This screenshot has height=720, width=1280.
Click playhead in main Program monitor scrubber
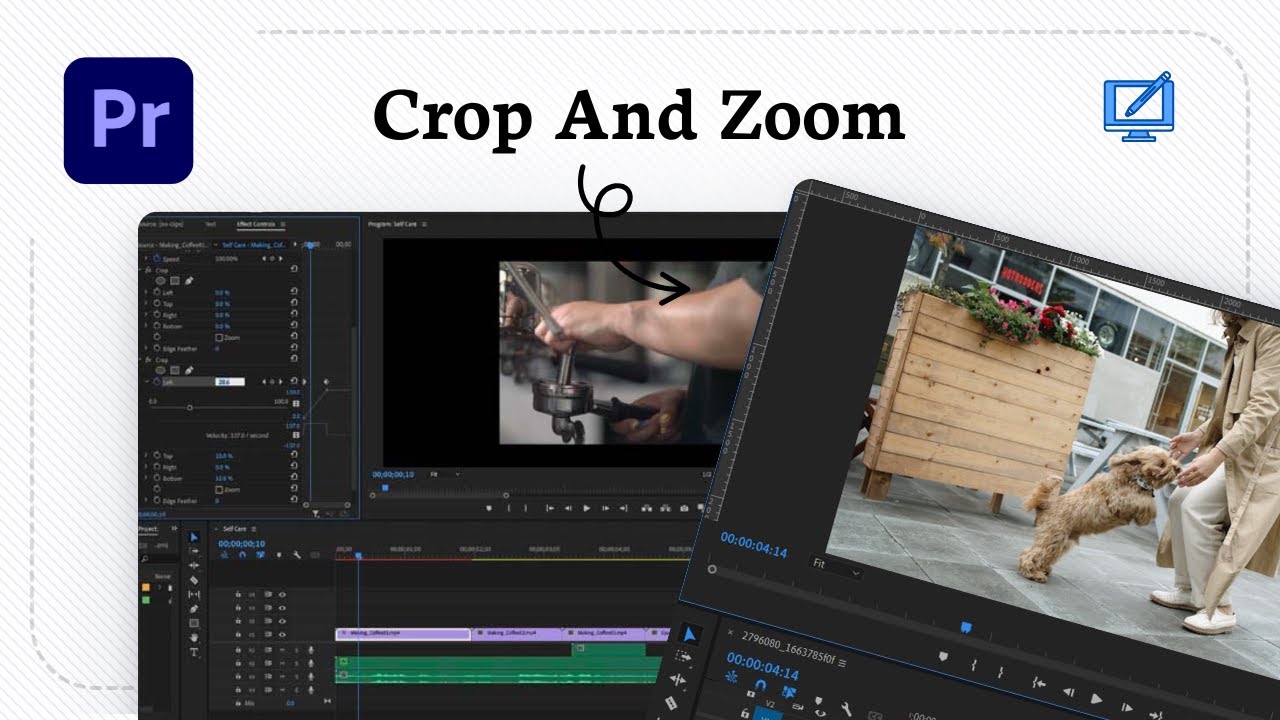385,488
